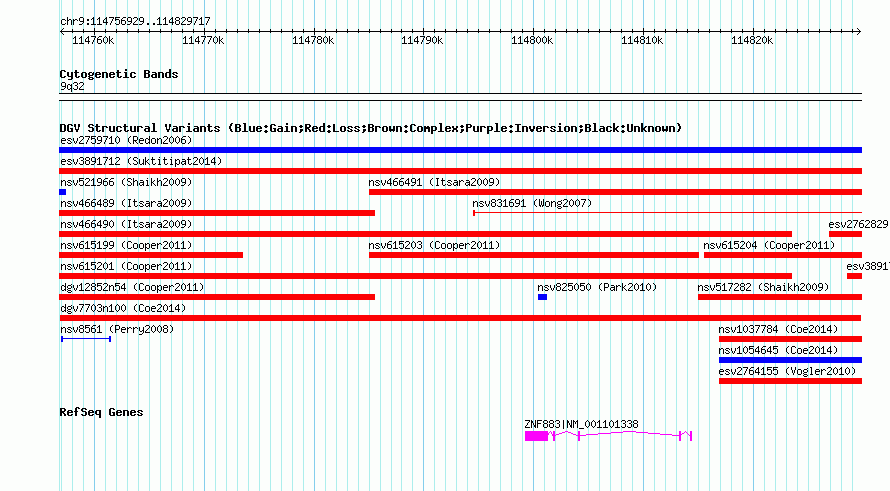Select the blue gain bar of esv2759710
The image size is (890, 491).
[460, 150]
